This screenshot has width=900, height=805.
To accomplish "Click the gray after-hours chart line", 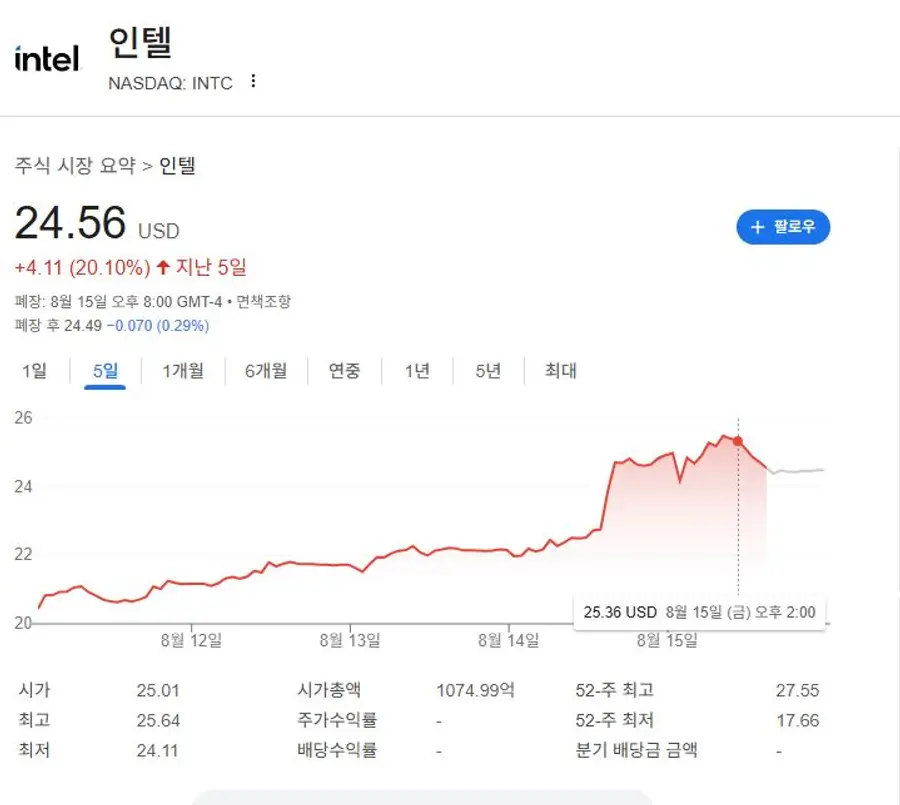I will [797, 470].
